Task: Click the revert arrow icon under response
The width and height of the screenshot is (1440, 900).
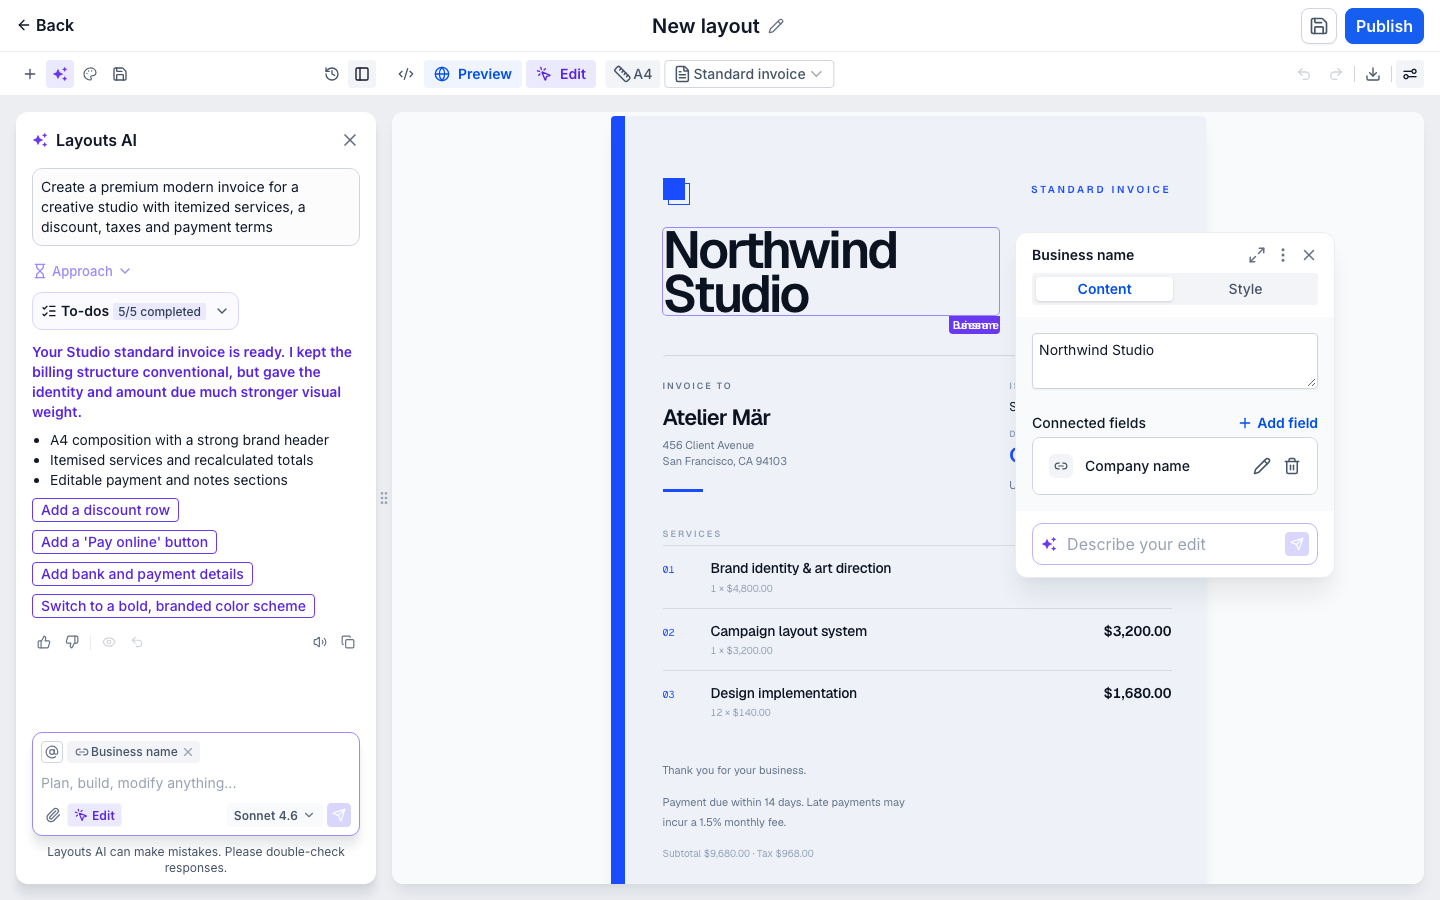Action: click(x=137, y=642)
